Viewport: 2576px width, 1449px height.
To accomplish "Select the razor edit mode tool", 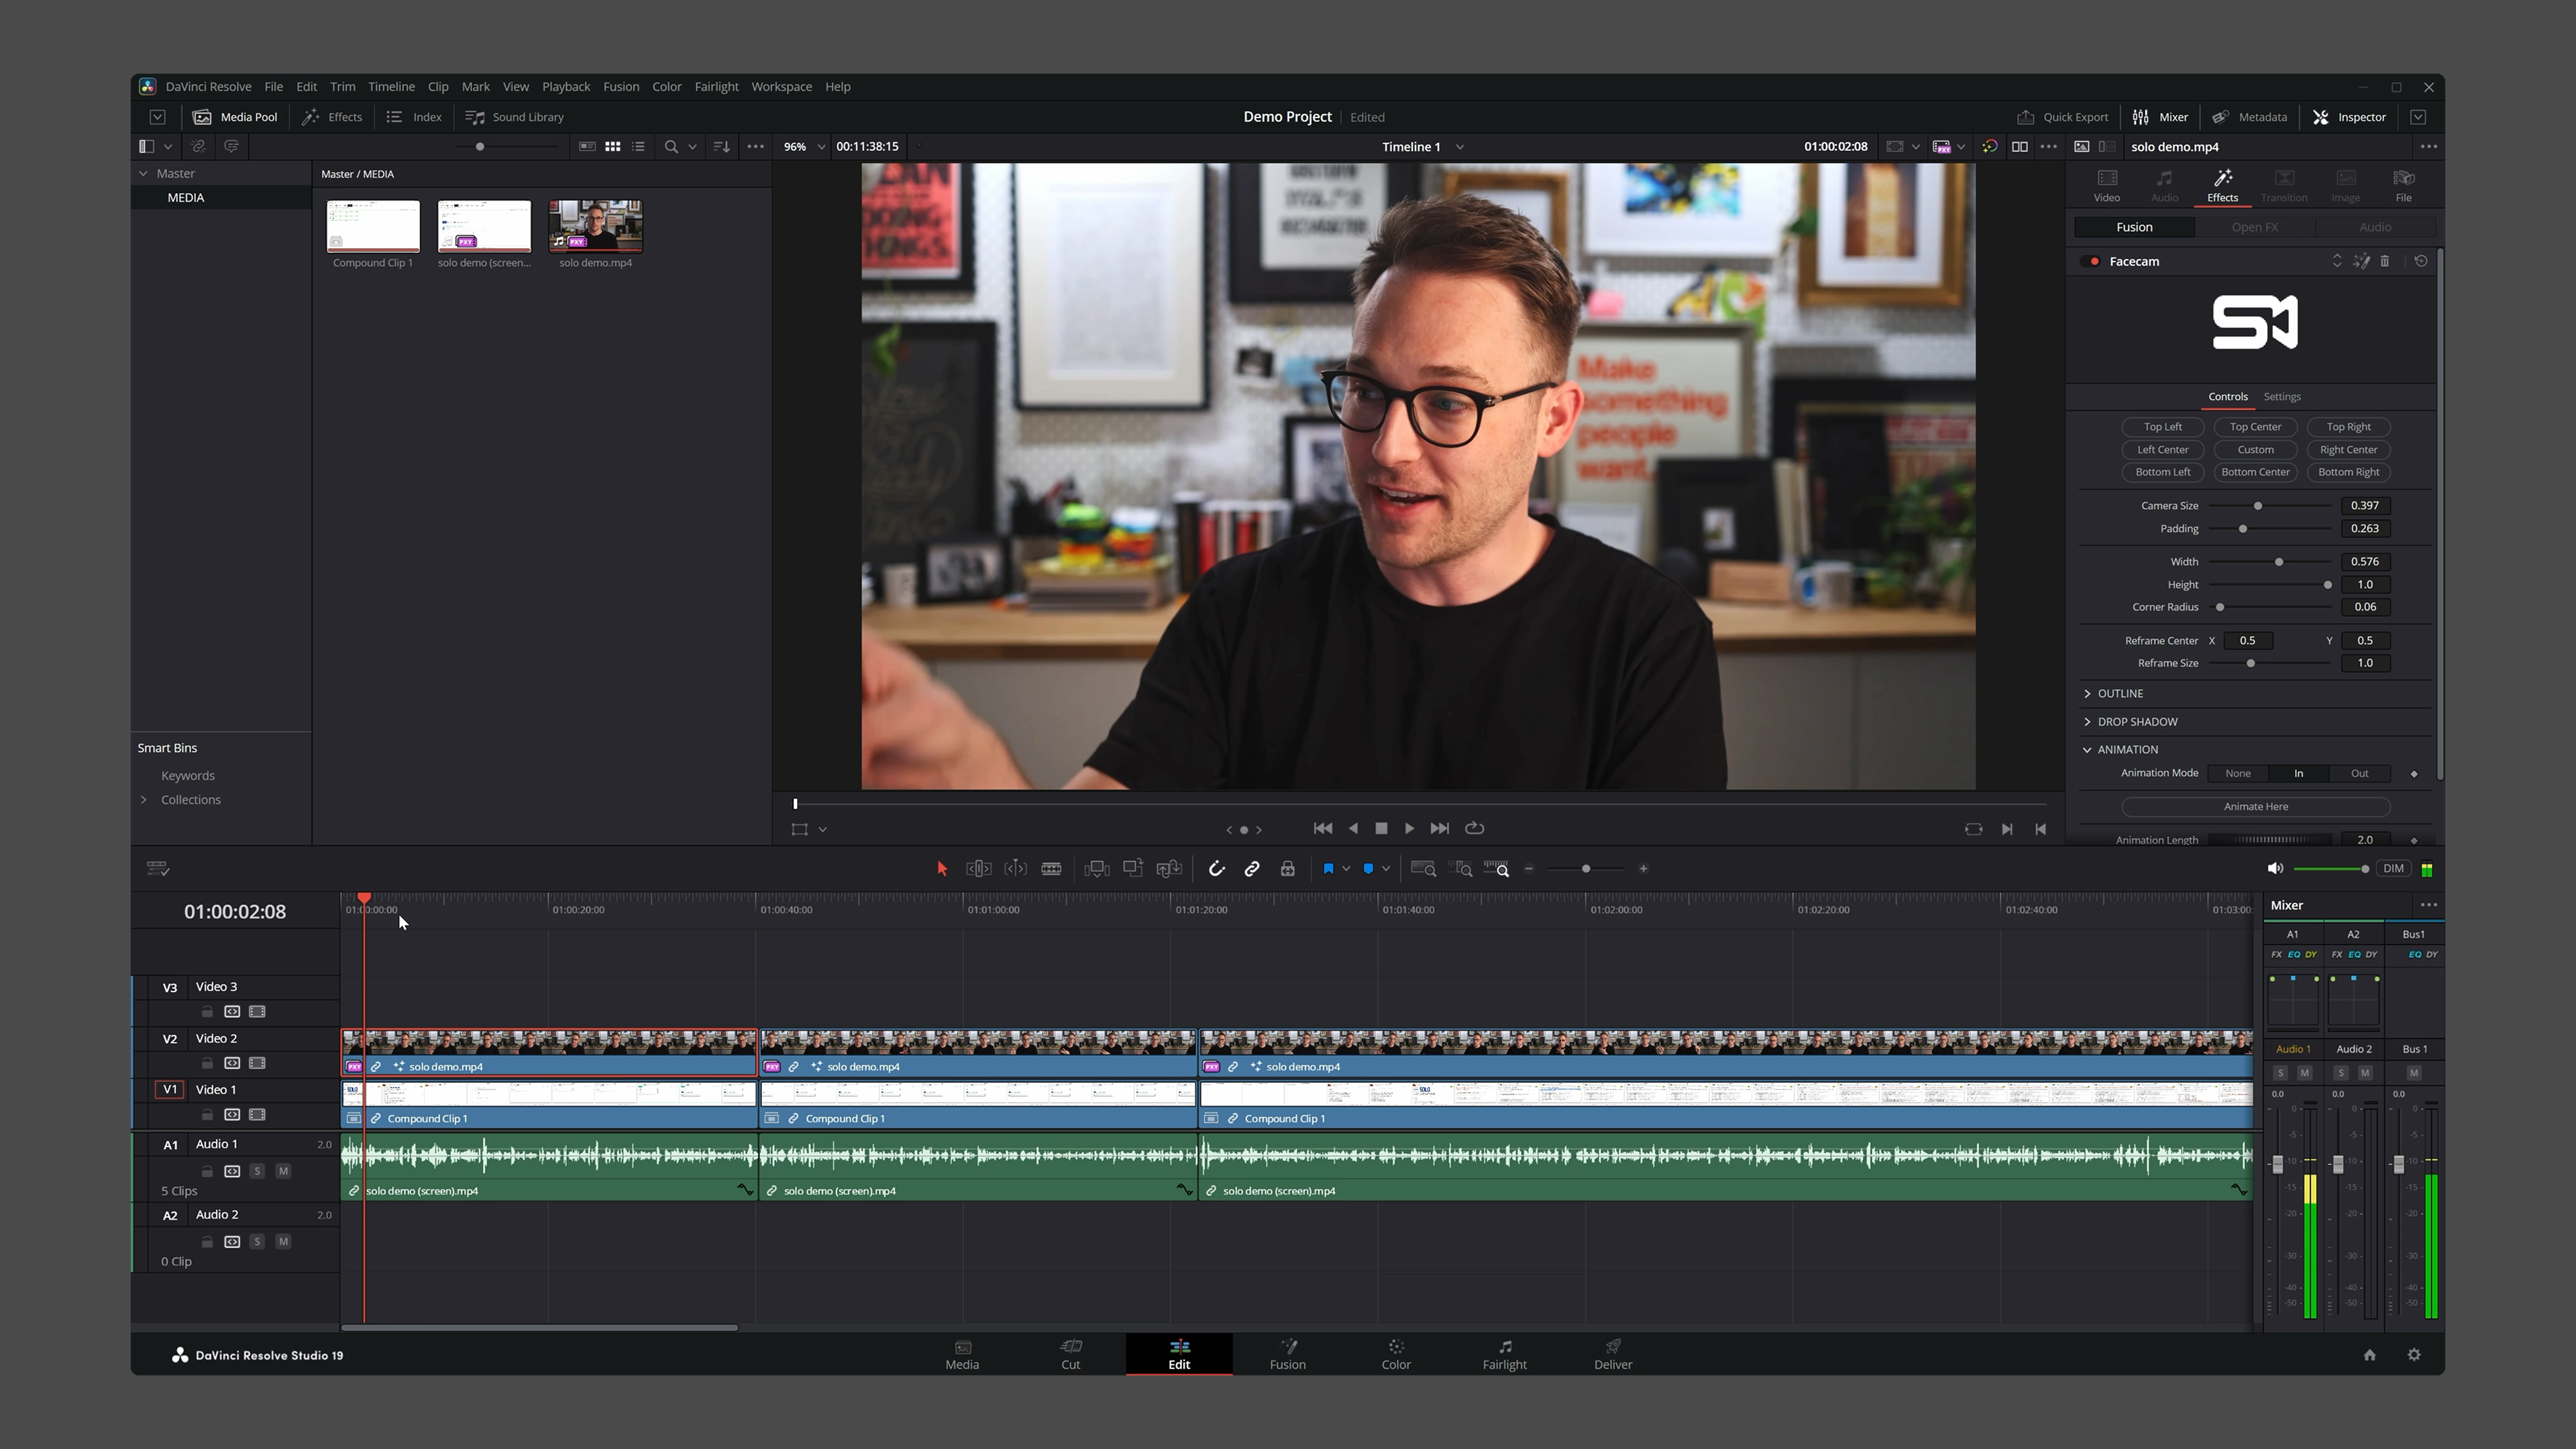I will [1051, 869].
